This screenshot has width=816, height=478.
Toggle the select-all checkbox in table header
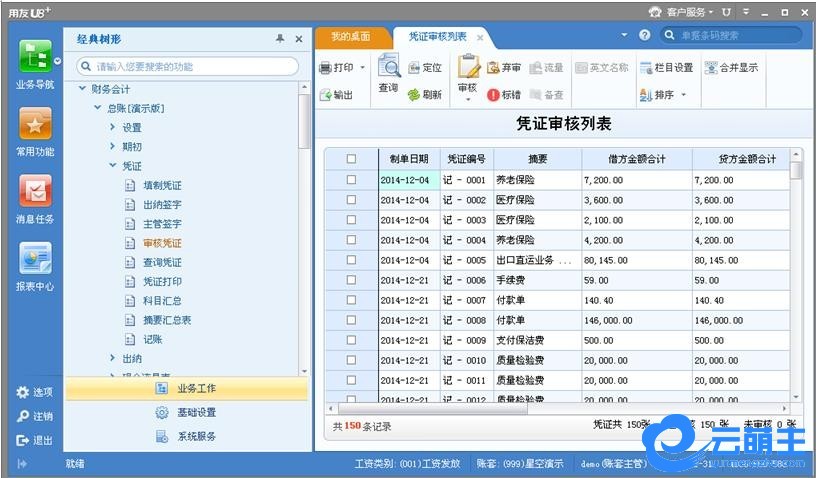pos(351,159)
